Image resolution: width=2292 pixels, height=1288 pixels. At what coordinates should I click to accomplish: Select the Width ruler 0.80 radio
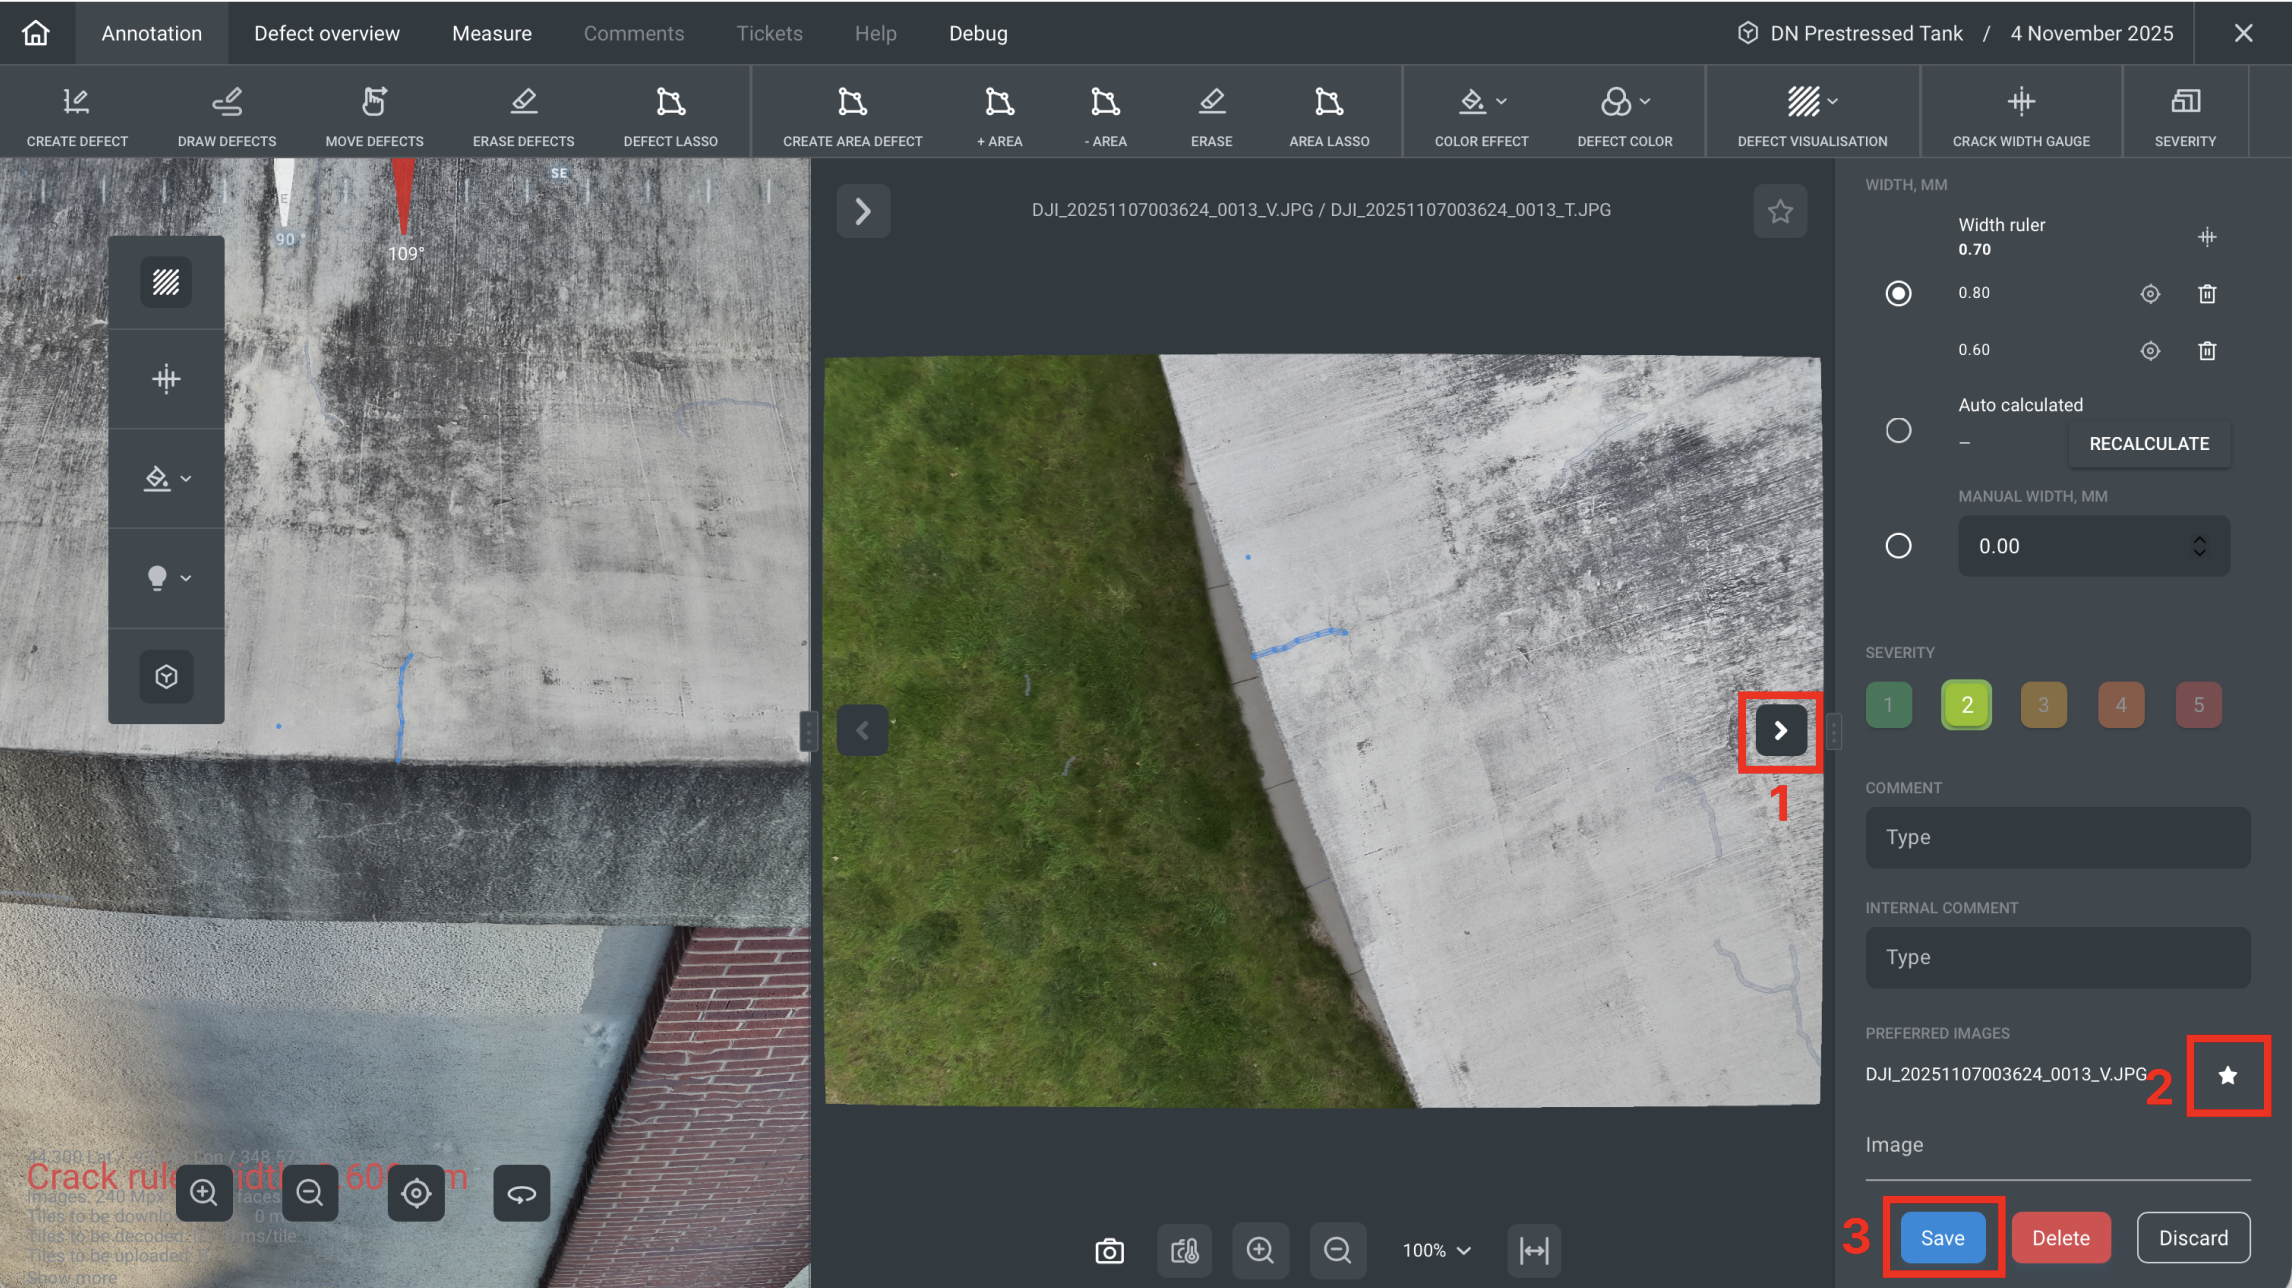1898,293
